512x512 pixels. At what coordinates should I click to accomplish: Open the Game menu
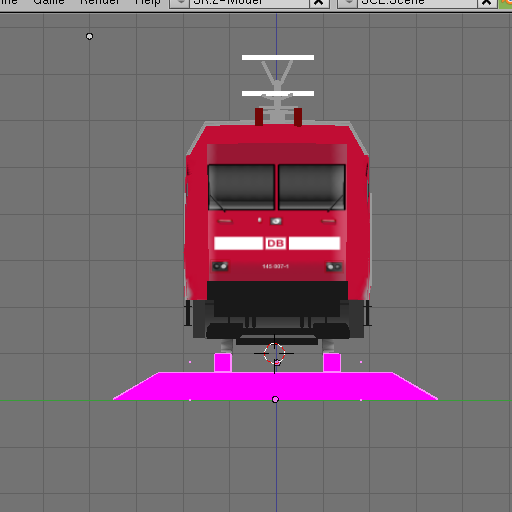(49, 2)
